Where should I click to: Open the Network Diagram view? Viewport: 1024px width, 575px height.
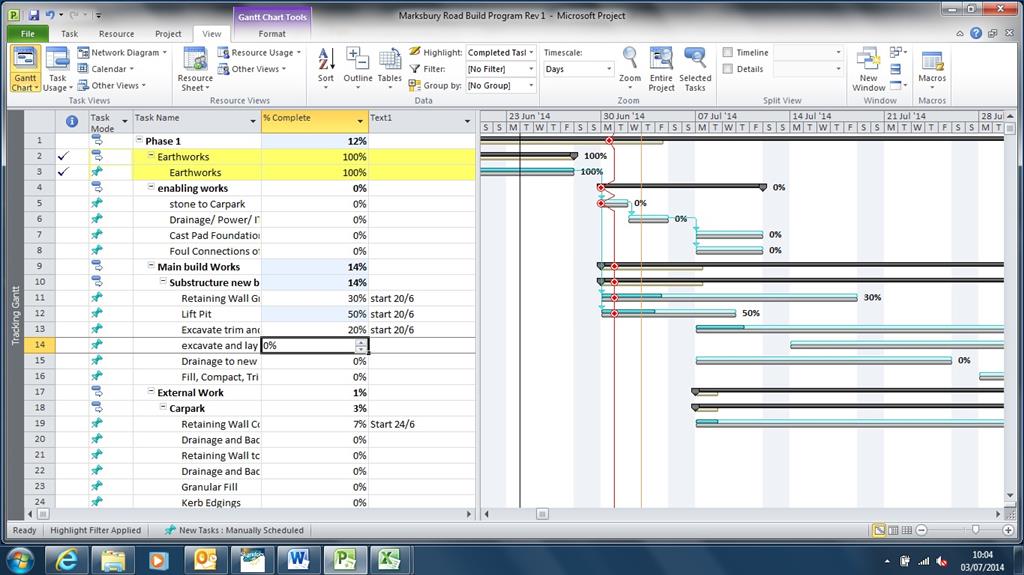[x=122, y=52]
